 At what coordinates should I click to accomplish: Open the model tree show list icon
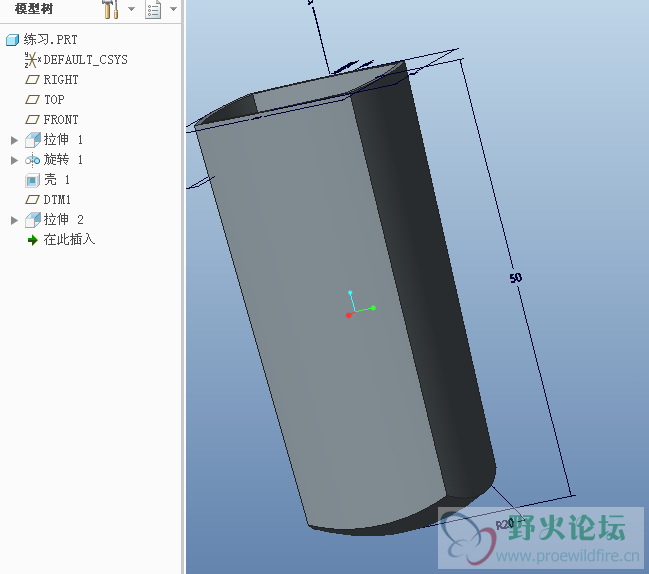point(153,10)
